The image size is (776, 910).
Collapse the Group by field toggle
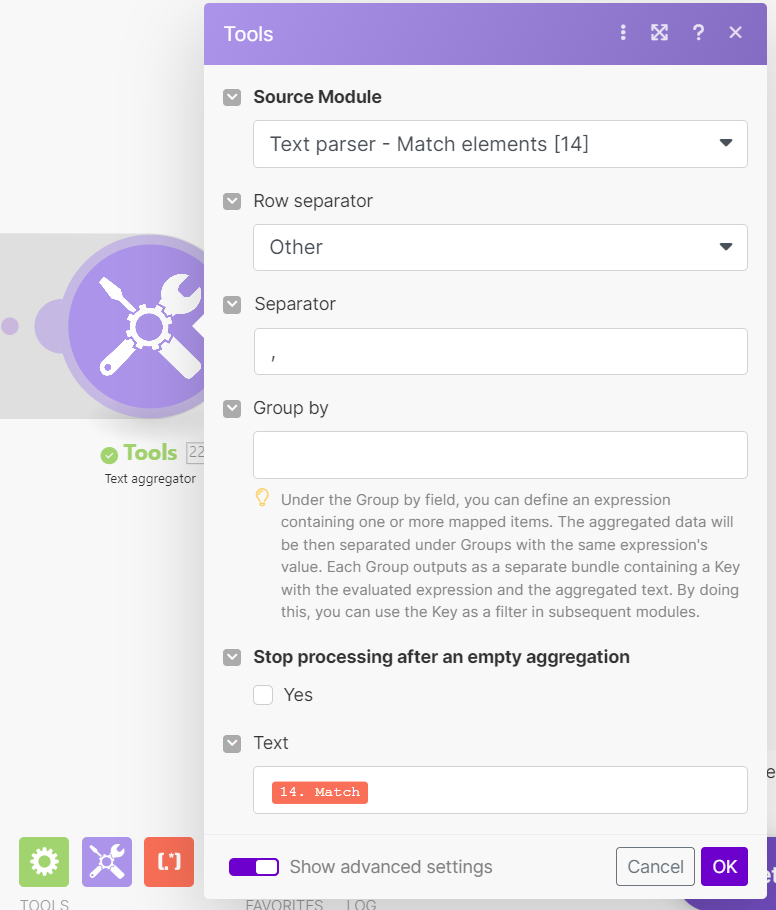[232, 408]
